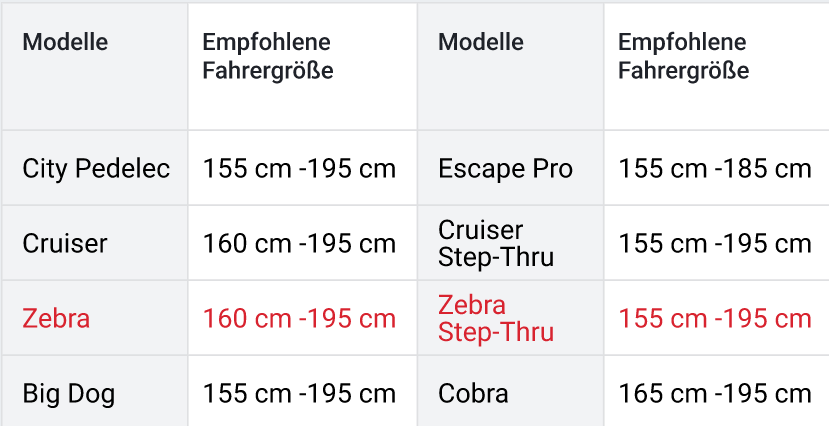Click the right "Empfohlene Fahrergröße" header
The height and width of the screenshot is (426, 829).
click(683, 57)
